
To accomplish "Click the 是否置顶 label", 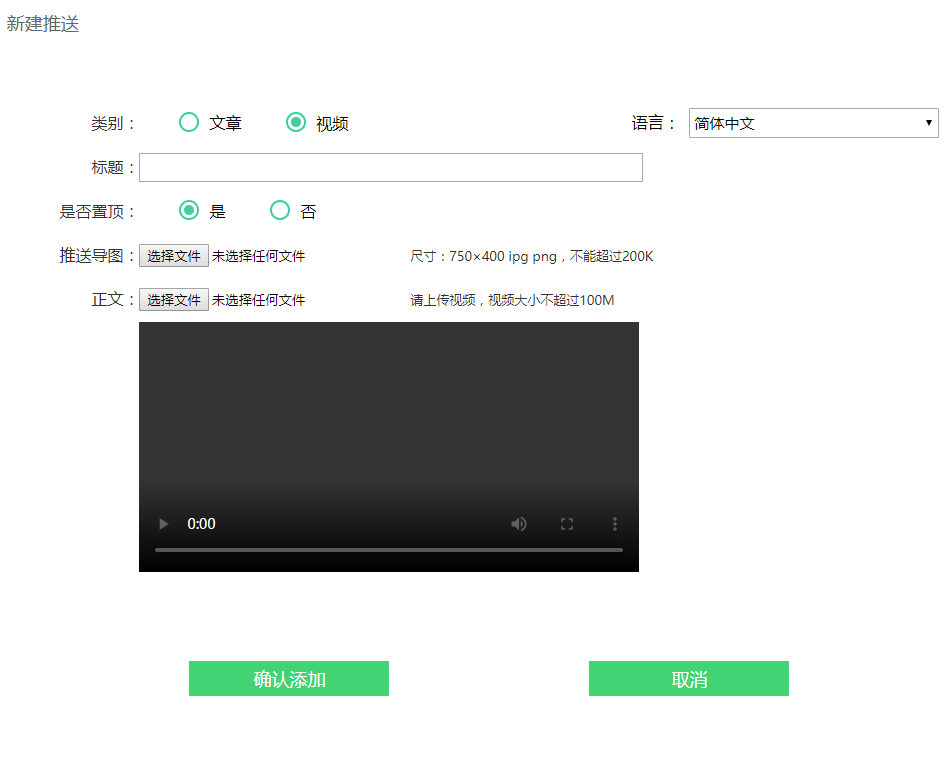I will point(97,211).
